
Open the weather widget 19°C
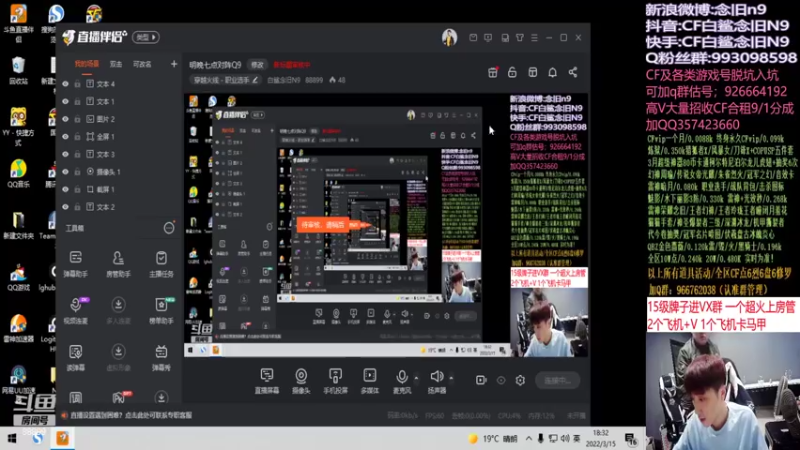click(x=493, y=438)
